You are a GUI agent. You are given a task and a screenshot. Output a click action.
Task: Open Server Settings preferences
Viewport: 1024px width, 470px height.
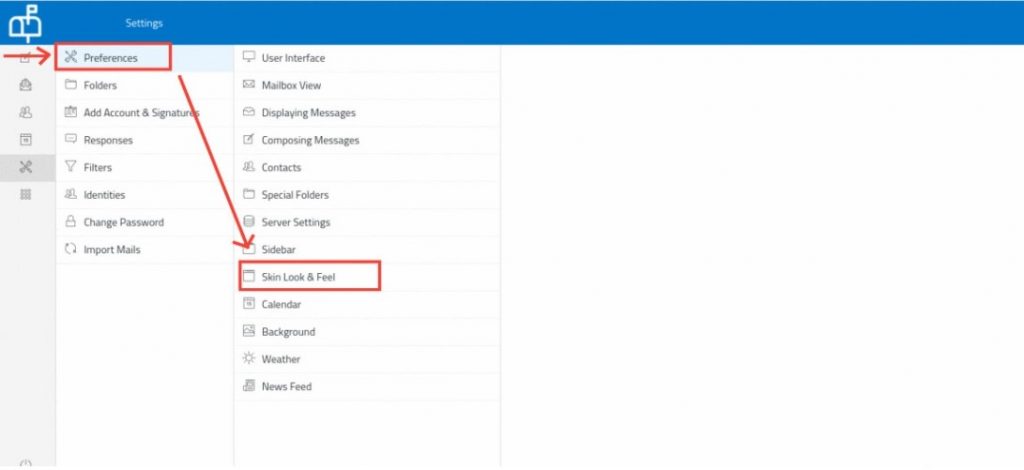click(295, 222)
